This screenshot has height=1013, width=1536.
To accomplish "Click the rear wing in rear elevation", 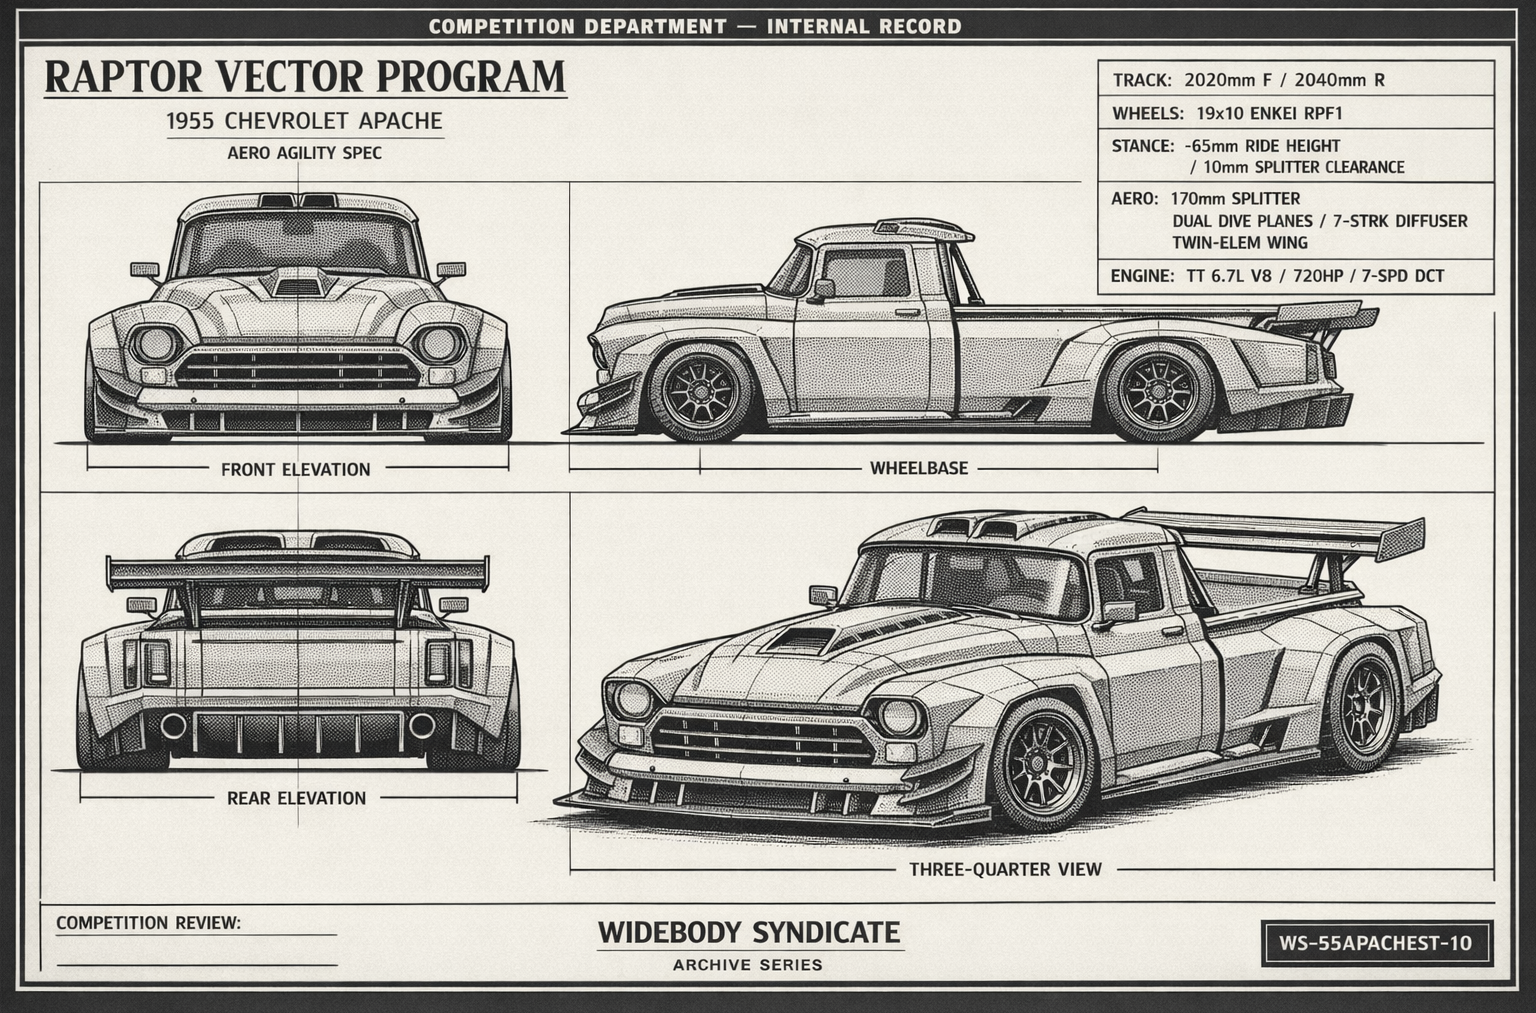I will (x=298, y=573).
